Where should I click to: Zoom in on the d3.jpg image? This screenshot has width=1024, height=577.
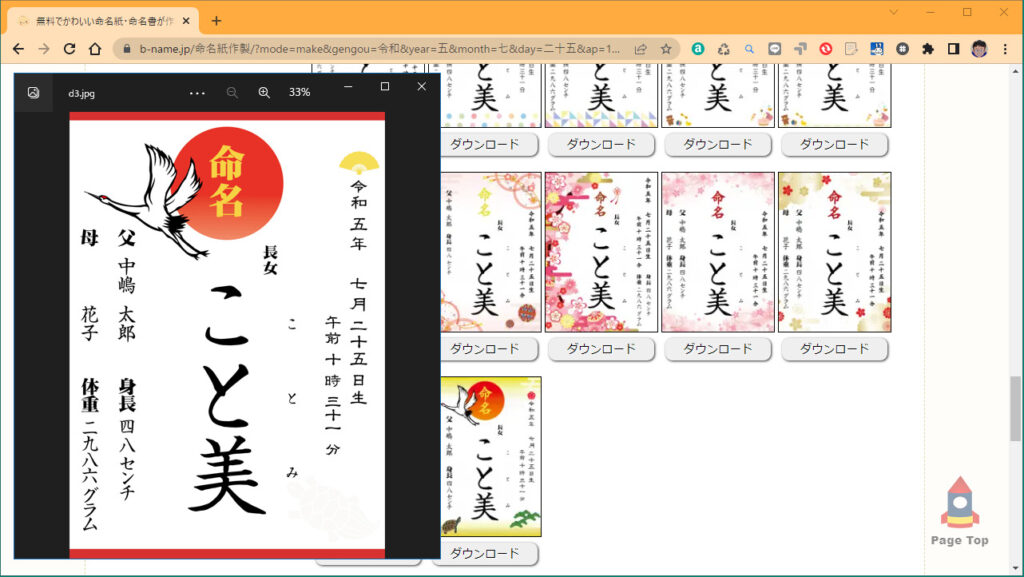click(264, 92)
